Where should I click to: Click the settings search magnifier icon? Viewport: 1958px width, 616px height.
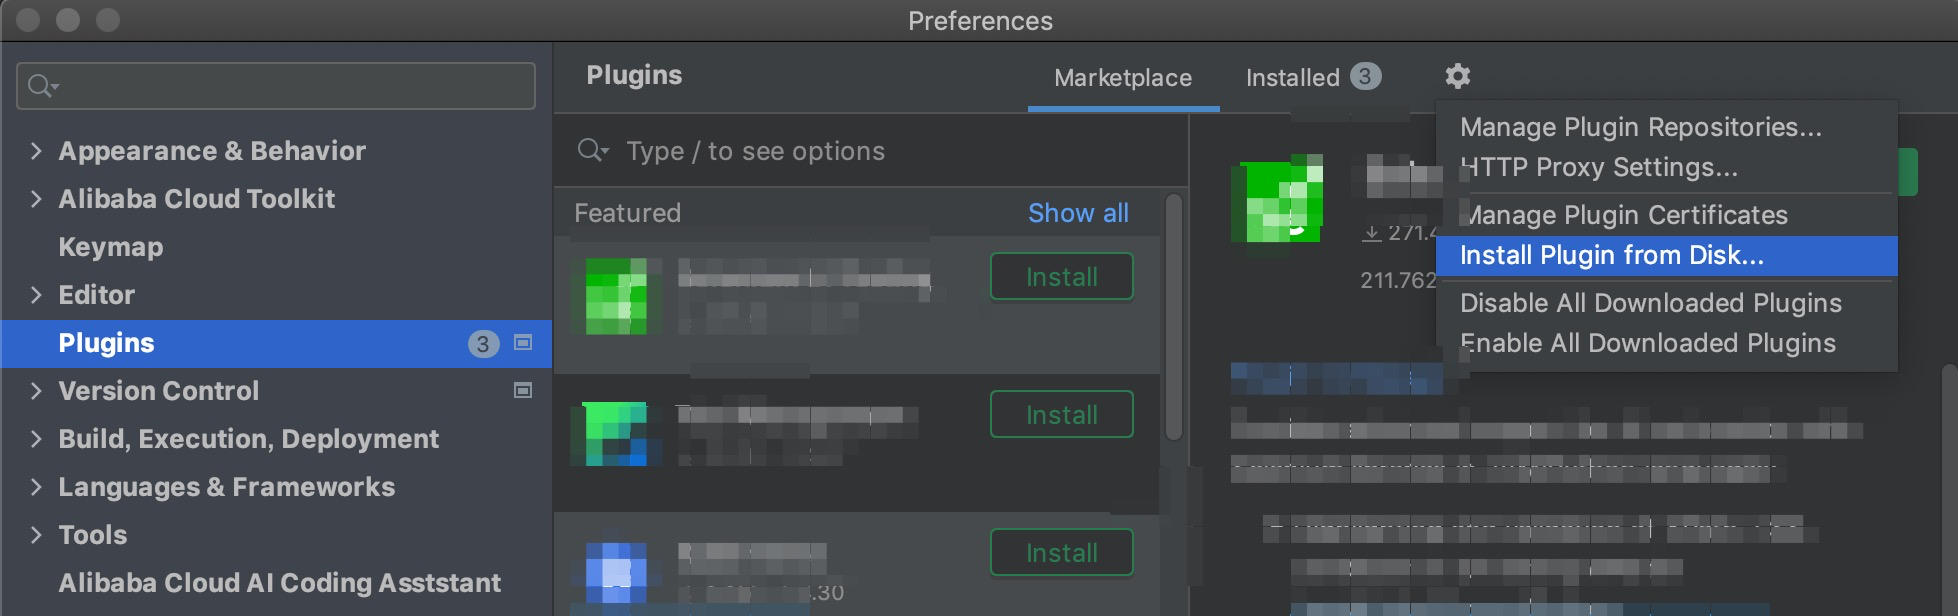[x=41, y=86]
